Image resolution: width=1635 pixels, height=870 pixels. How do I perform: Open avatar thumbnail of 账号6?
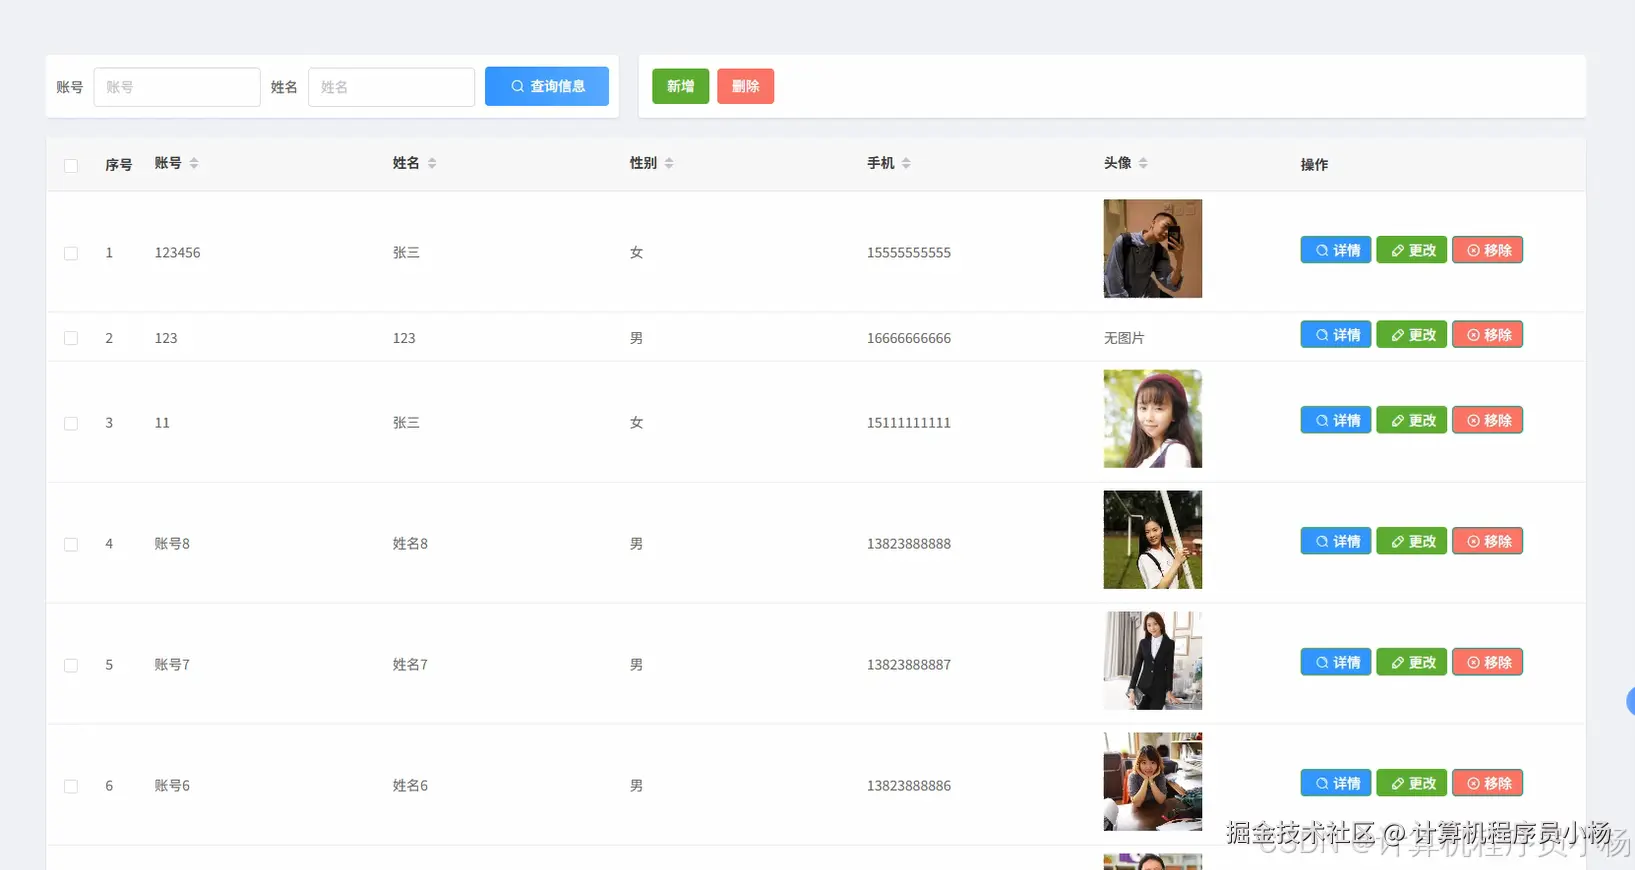pos(1153,782)
